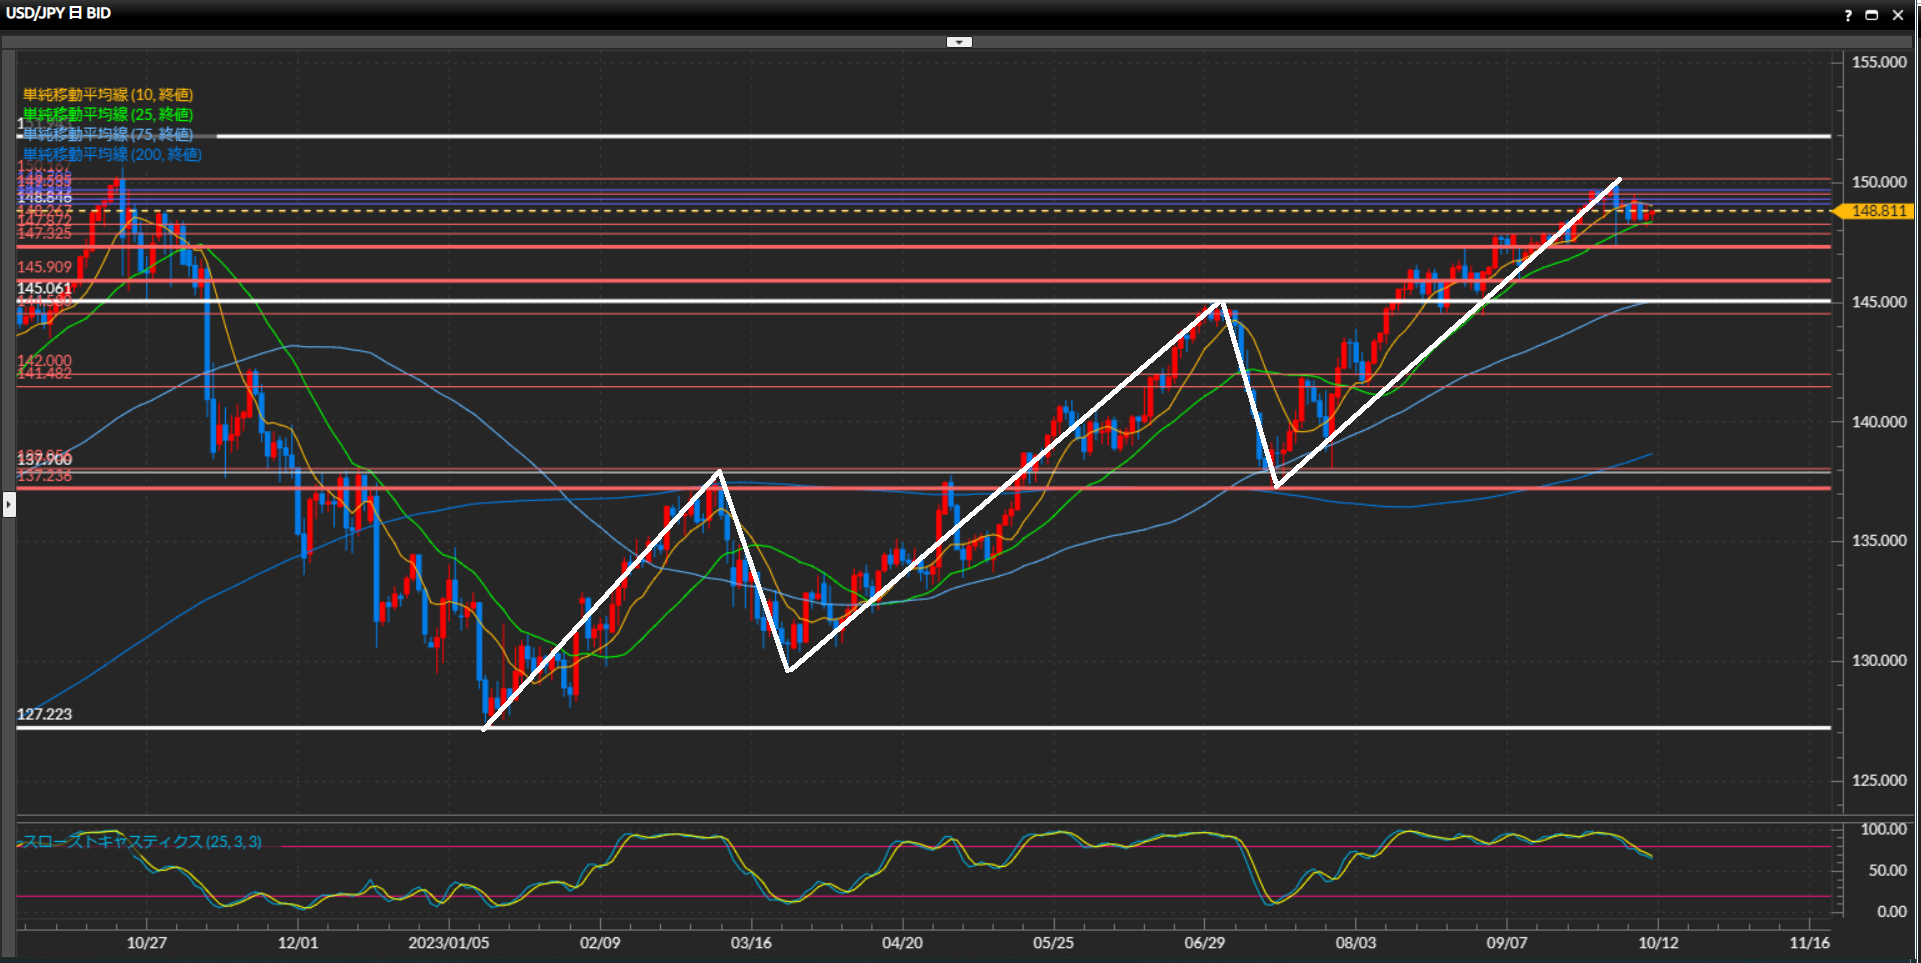Select the 145.909 red resistance line label
The image size is (1921, 963).
pyautogui.click(x=45, y=267)
